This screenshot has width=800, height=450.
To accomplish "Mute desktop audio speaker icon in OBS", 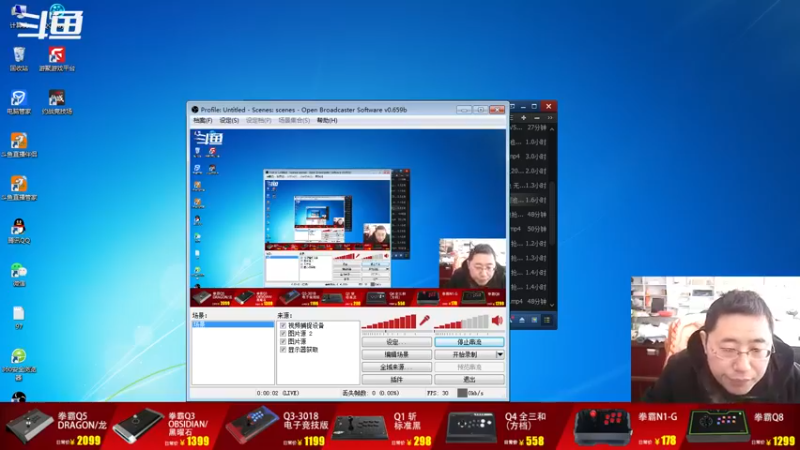I will pos(497,321).
